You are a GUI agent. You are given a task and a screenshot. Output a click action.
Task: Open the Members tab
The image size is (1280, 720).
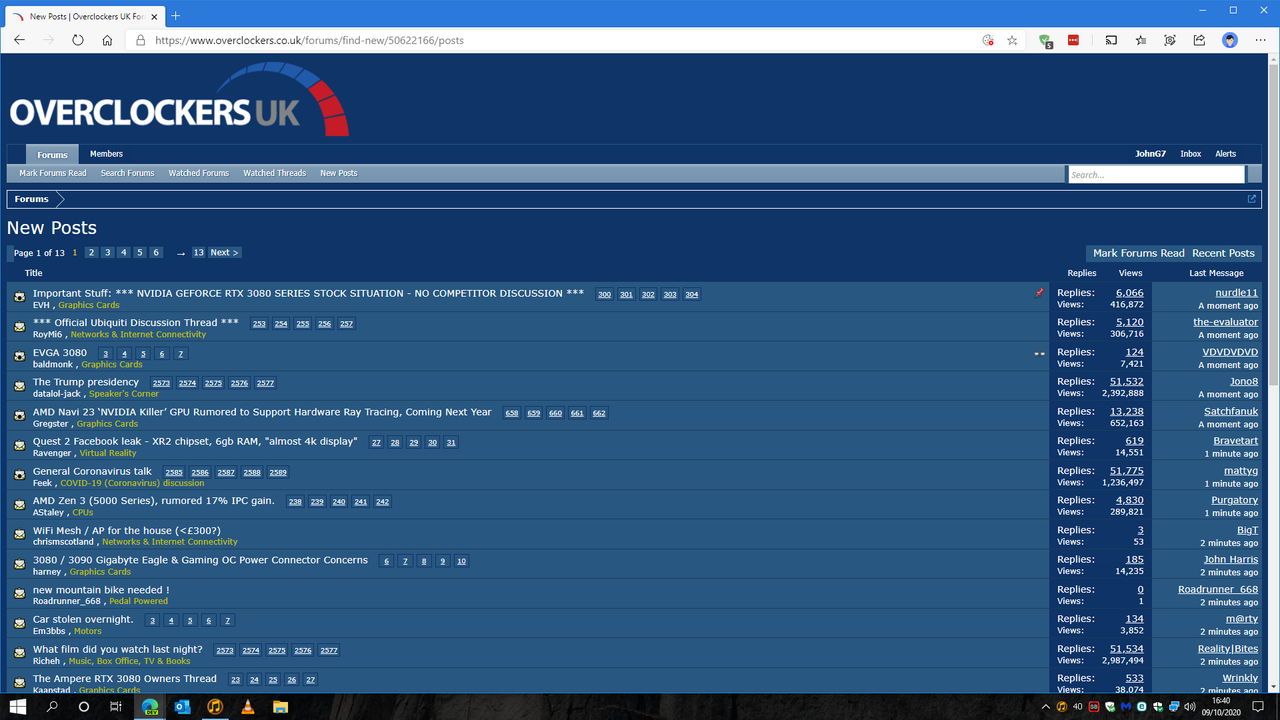(x=106, y=154)
